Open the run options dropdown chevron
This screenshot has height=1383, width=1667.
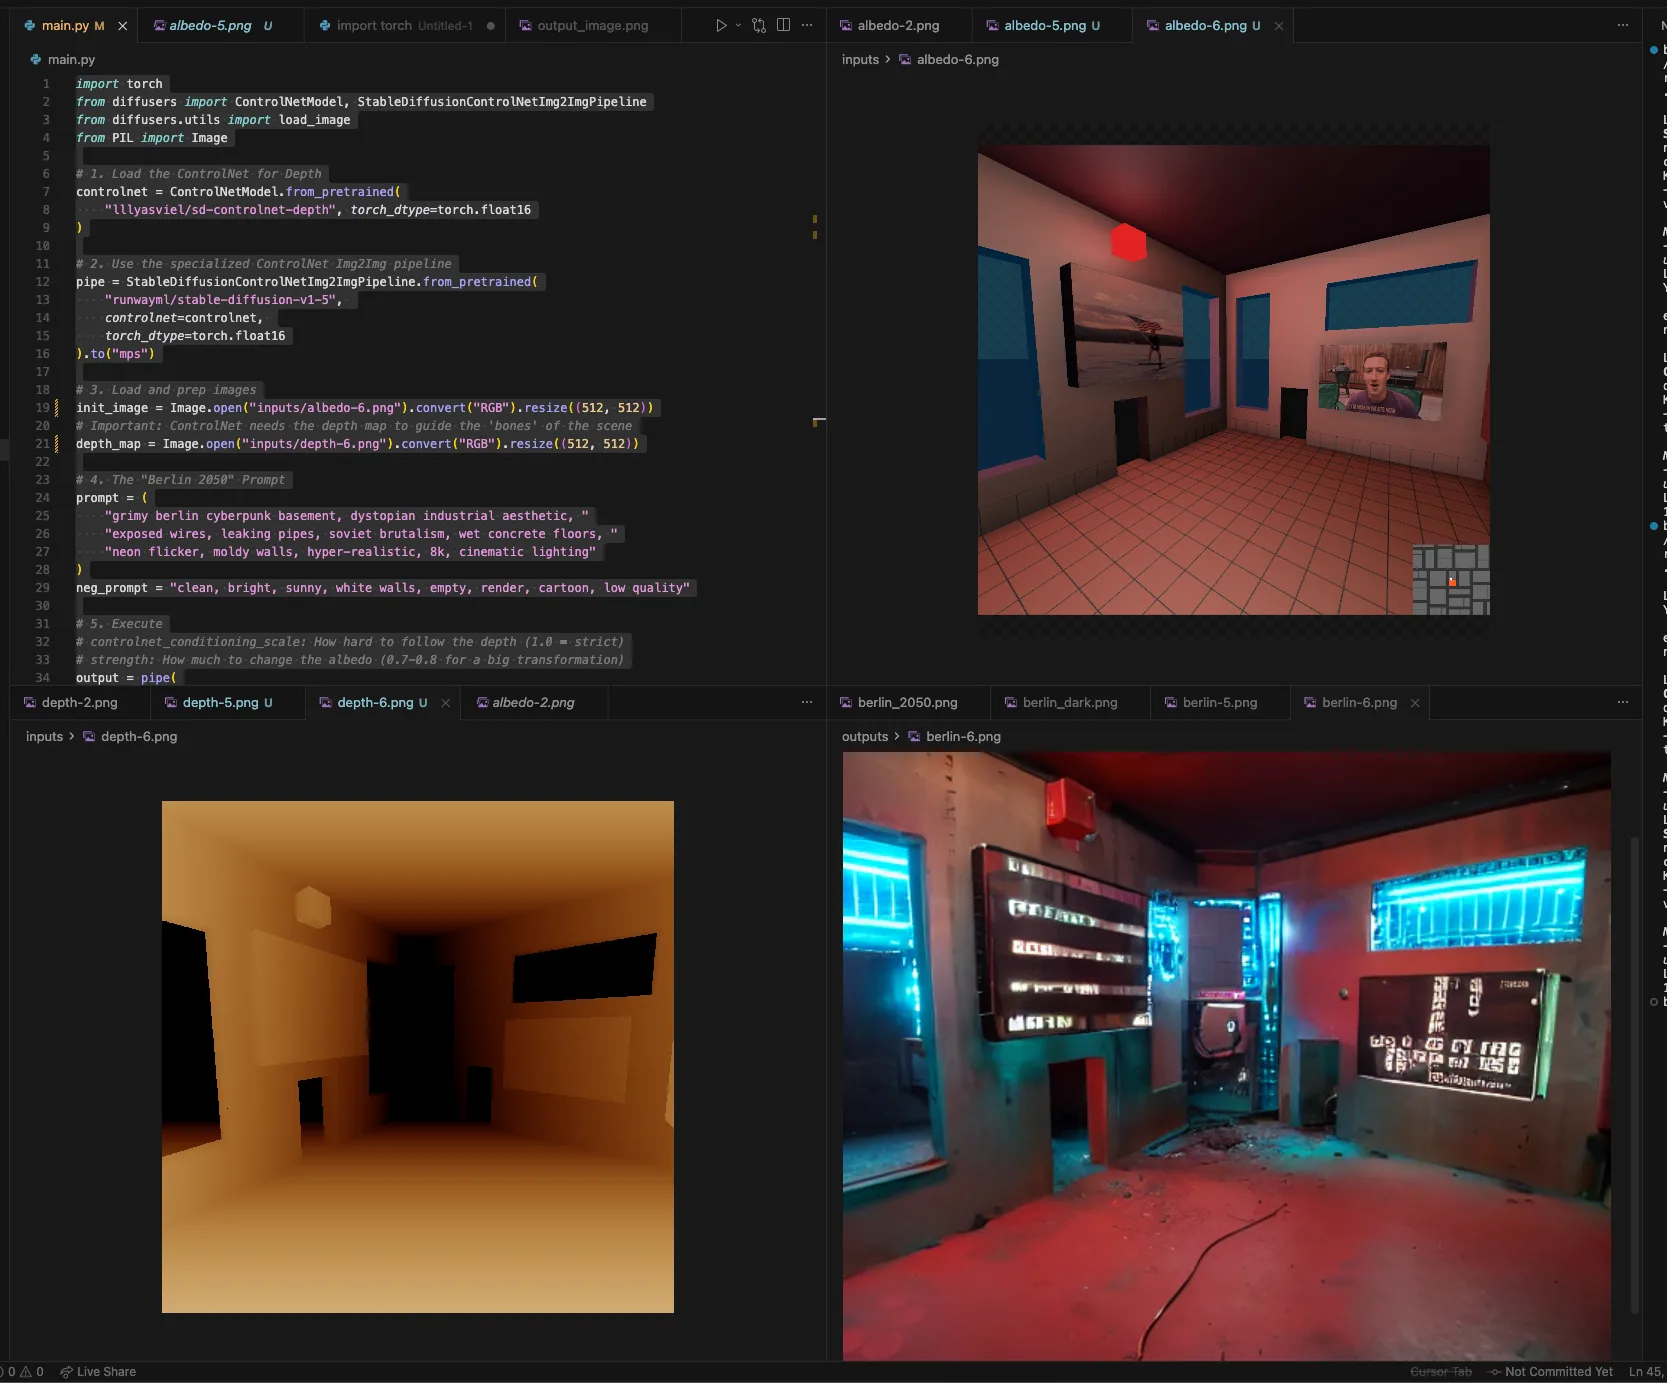click(737, 25)
